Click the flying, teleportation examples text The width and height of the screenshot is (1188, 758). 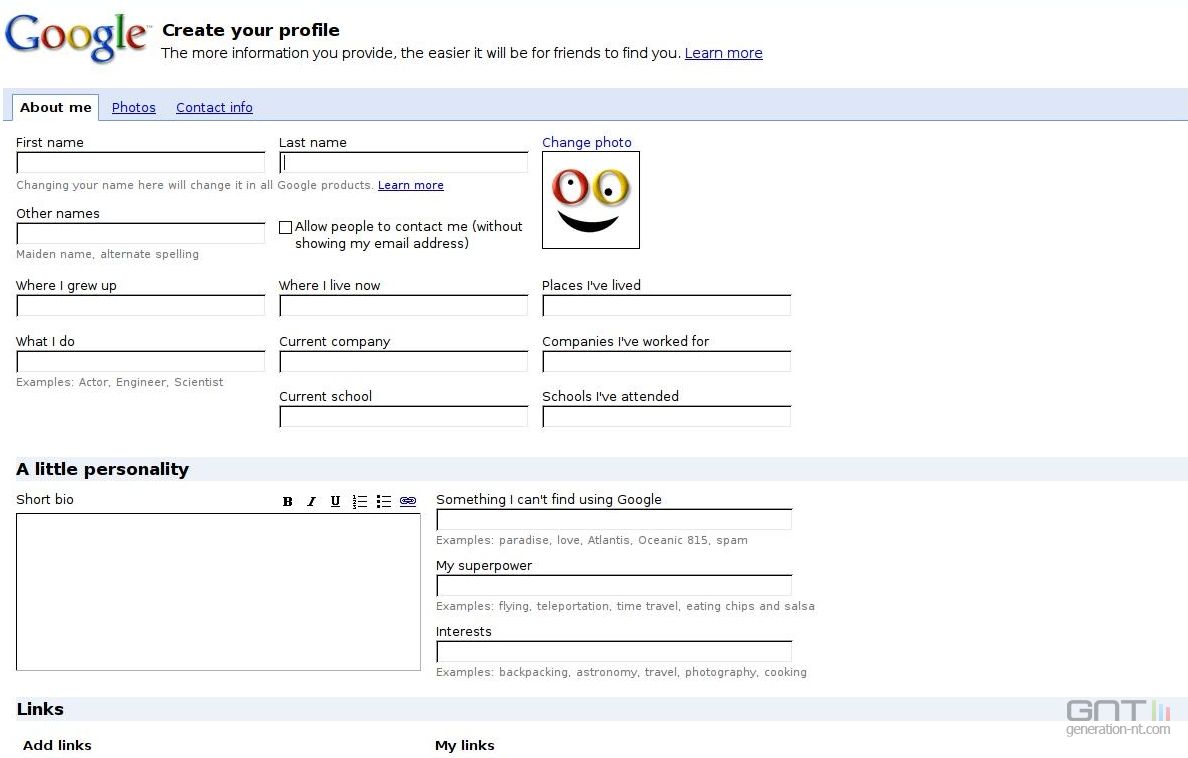pos(625,606)
